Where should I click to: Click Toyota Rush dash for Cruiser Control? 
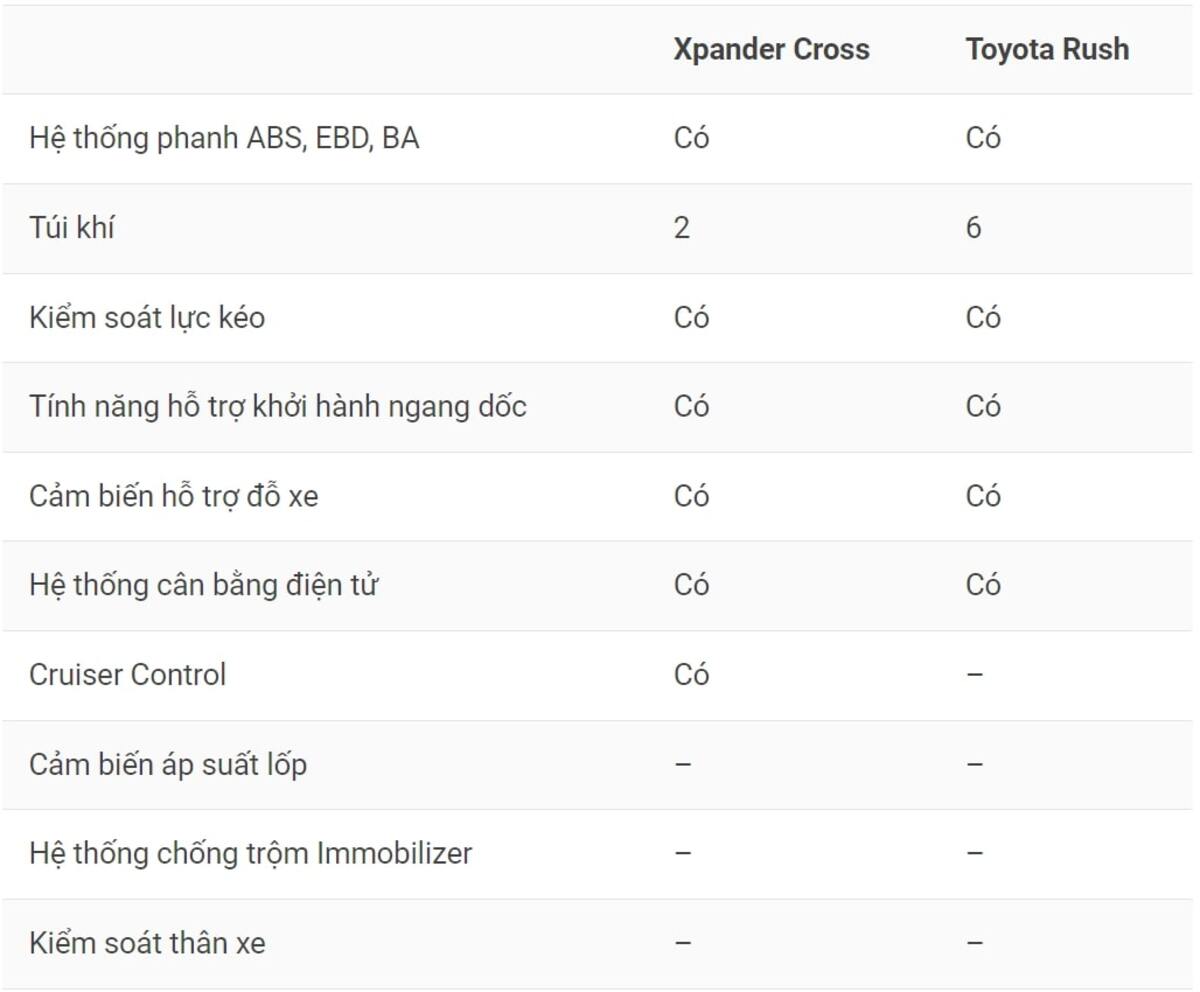click(975, 675)
